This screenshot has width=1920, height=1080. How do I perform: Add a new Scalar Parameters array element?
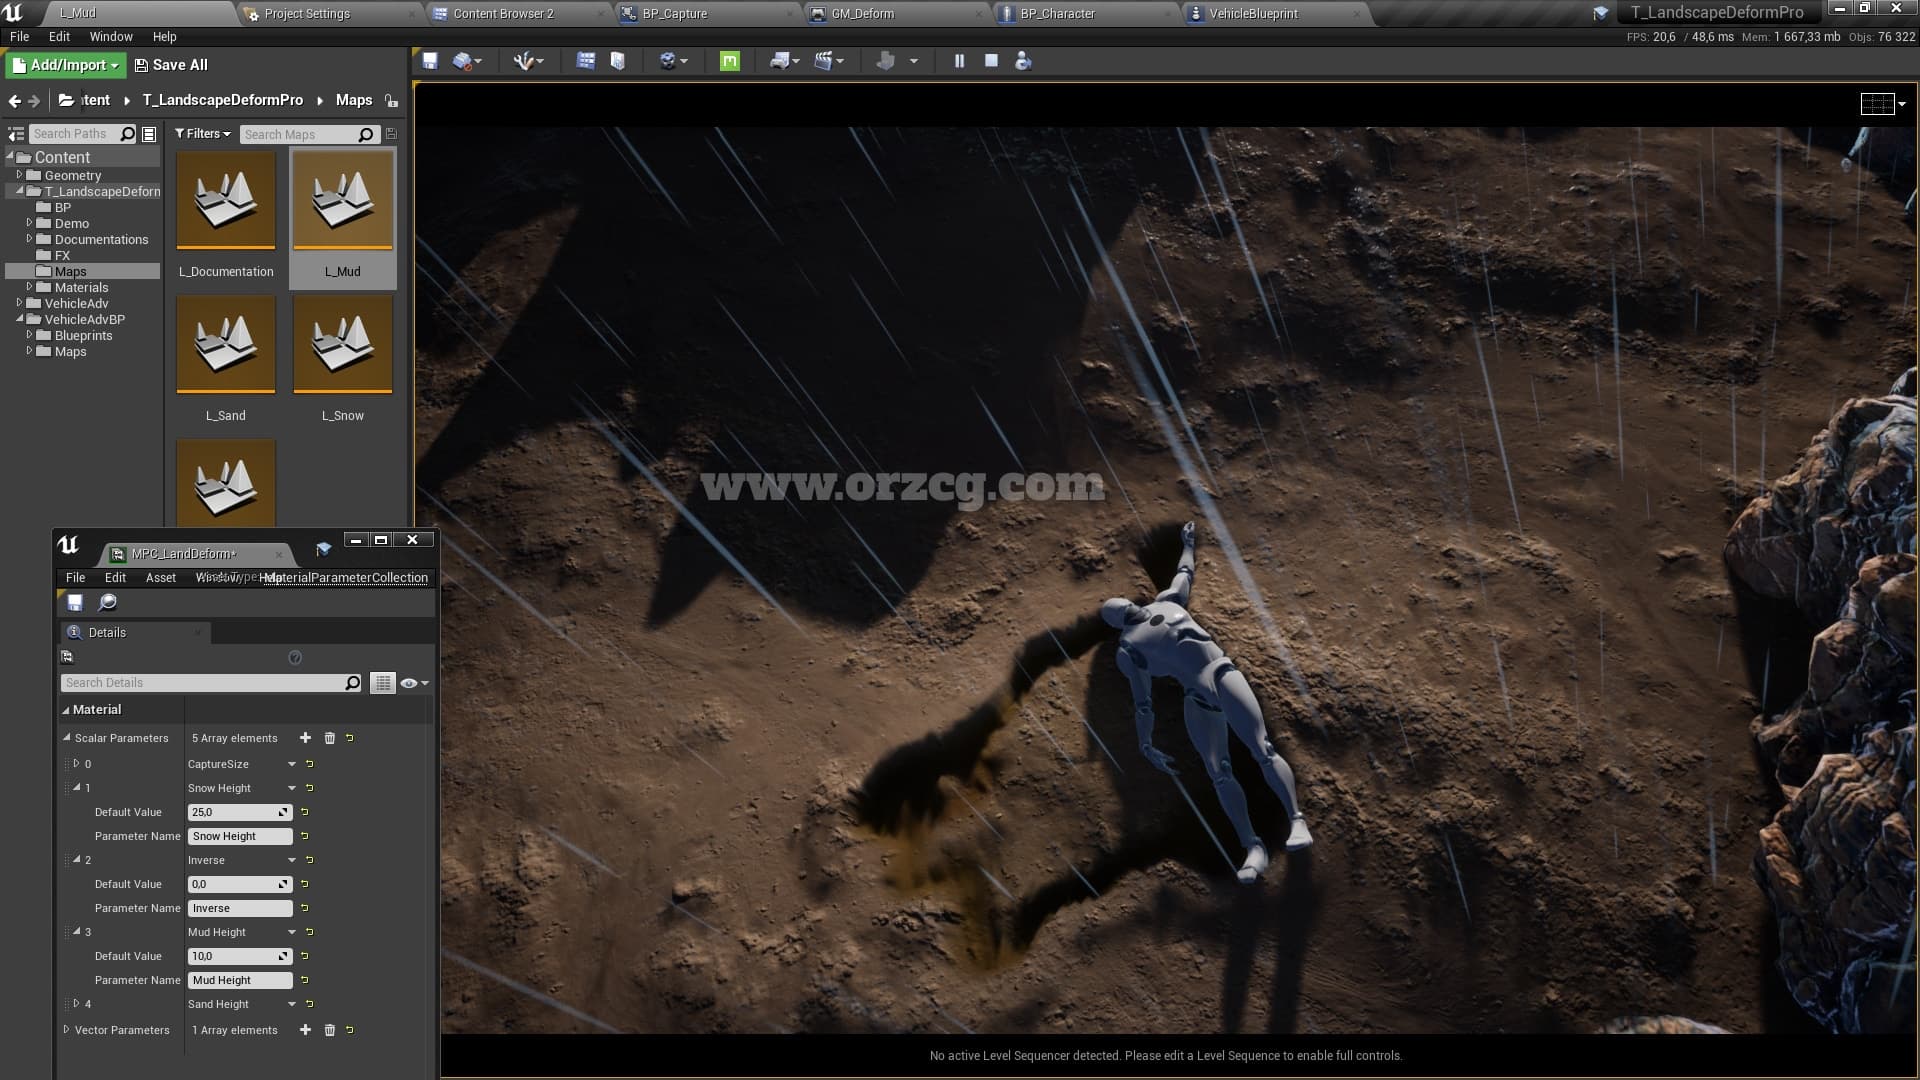(x=305, y=738)
